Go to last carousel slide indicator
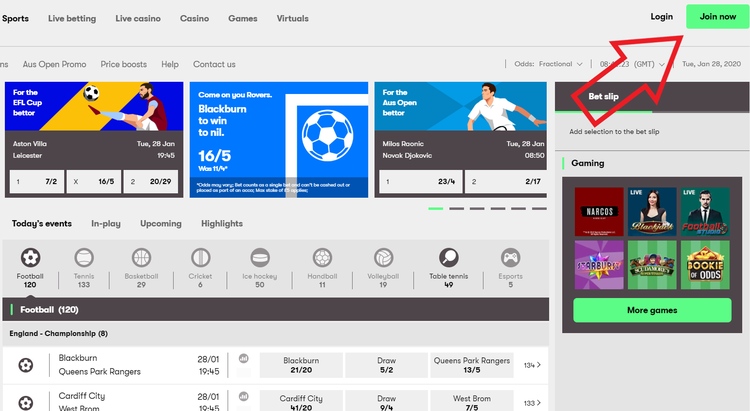The height and width of the screenshot is (411, 750). point(539,209)
